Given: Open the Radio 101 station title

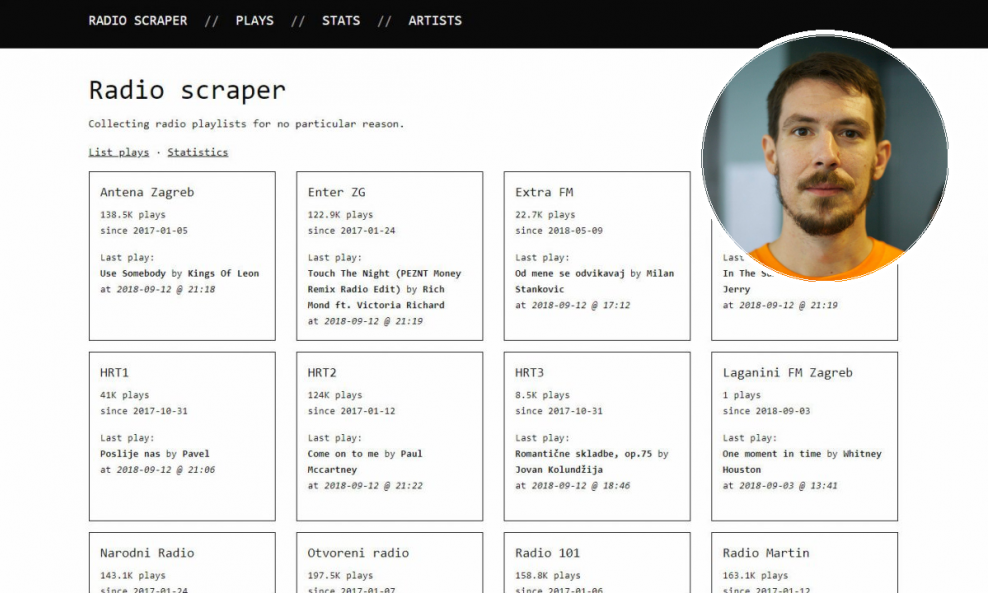Looking at the screenshot, I should 547,553.
